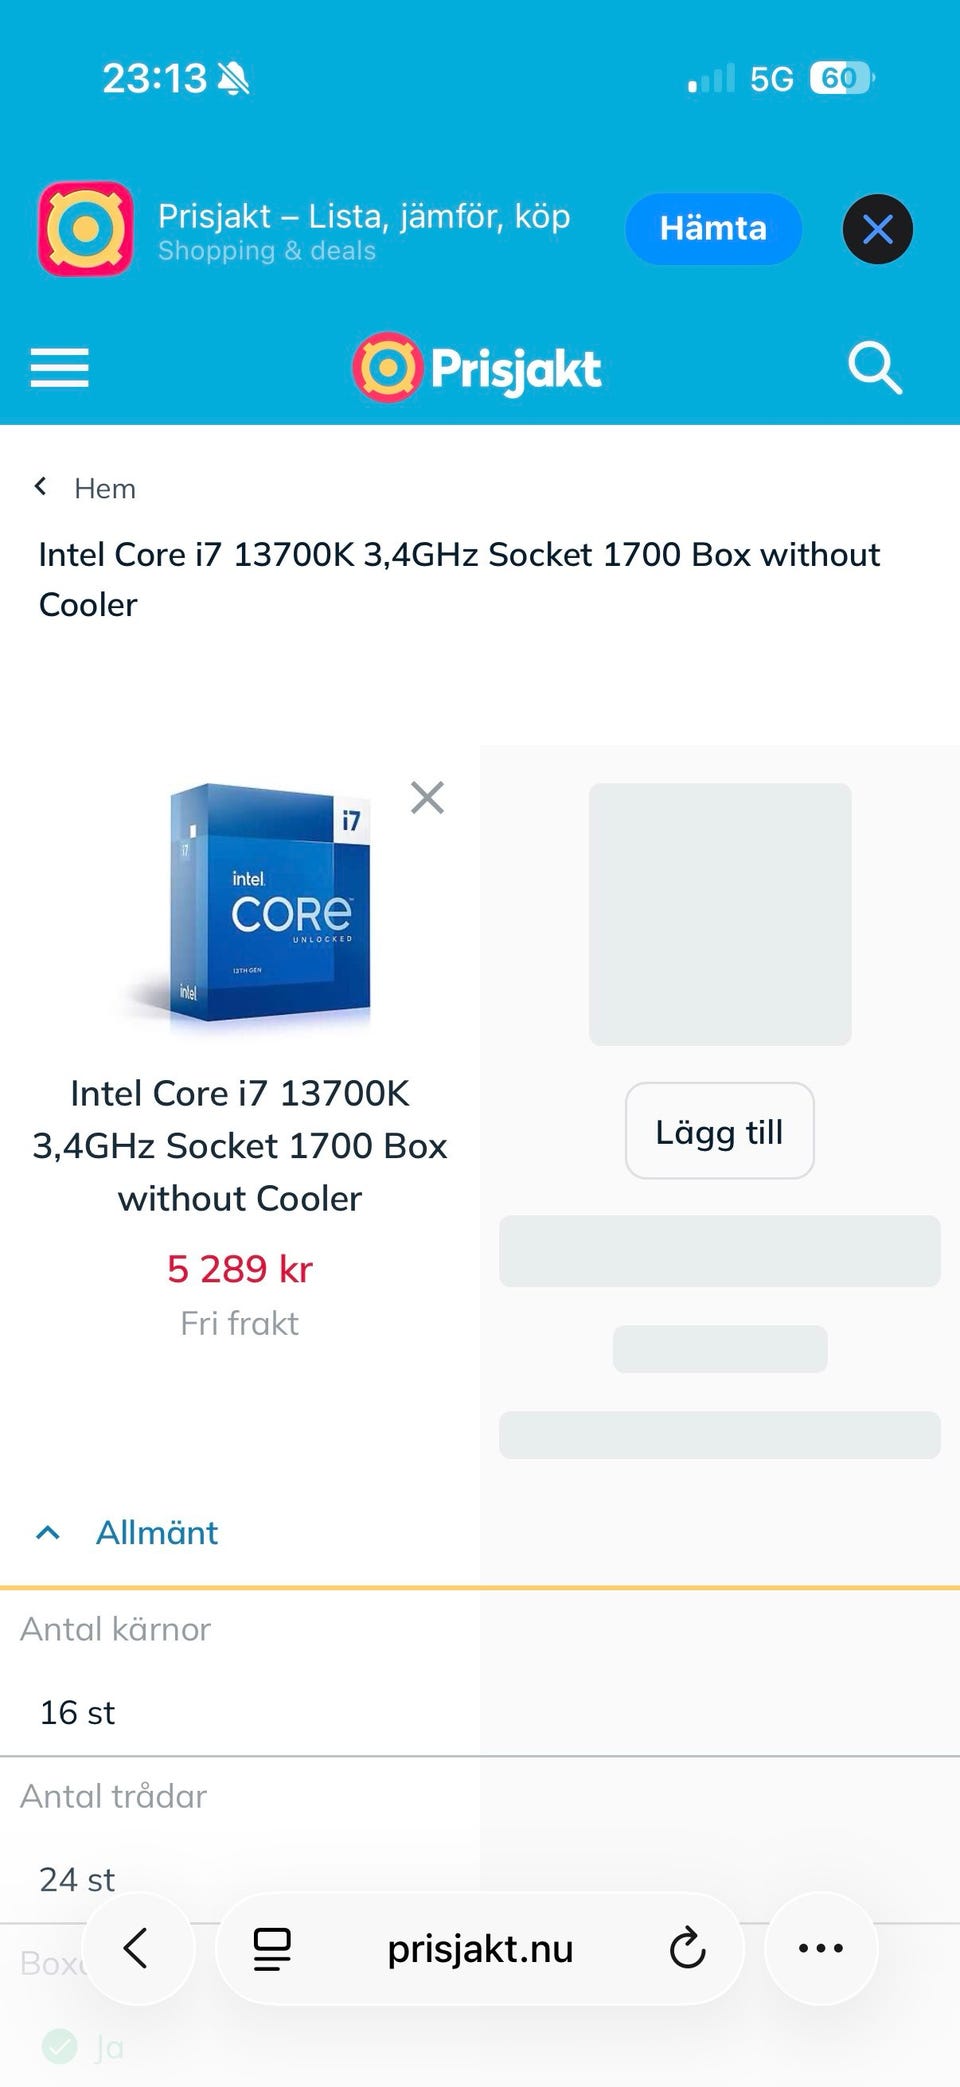Remove Intel Core i7 13700K from comparison

pos(427,798)
